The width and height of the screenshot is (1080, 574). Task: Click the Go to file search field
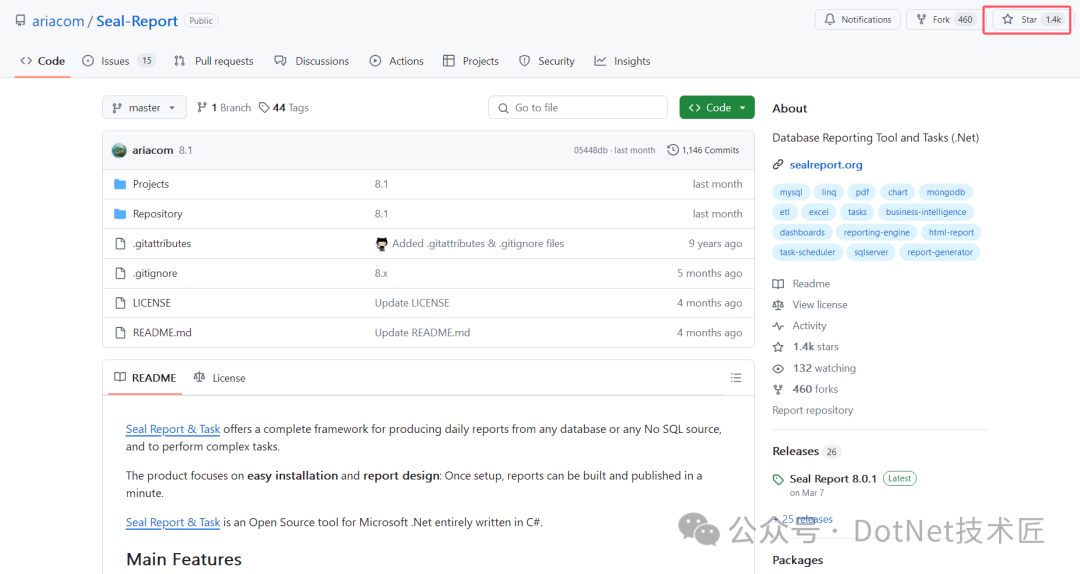click(x=578, y=108)
